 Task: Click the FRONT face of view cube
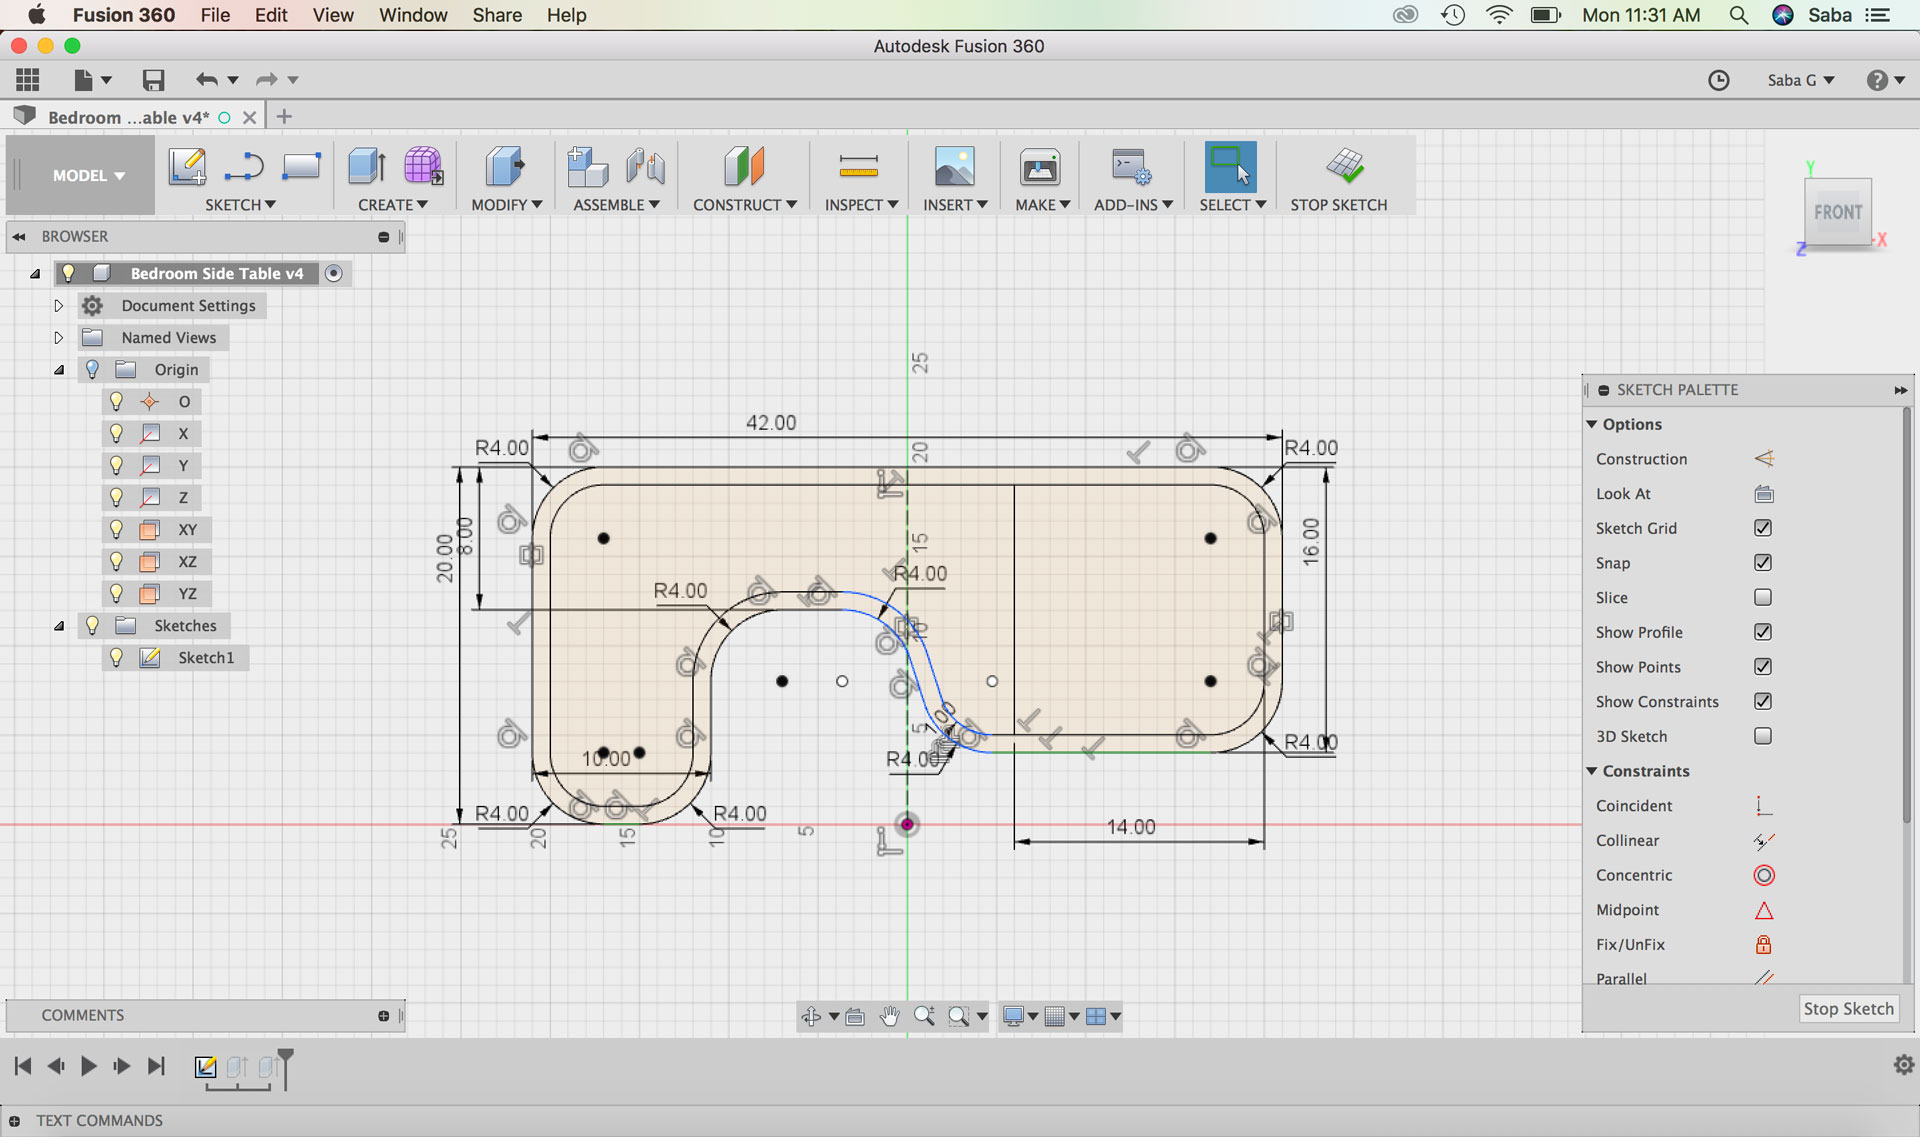coord(1837,212)
